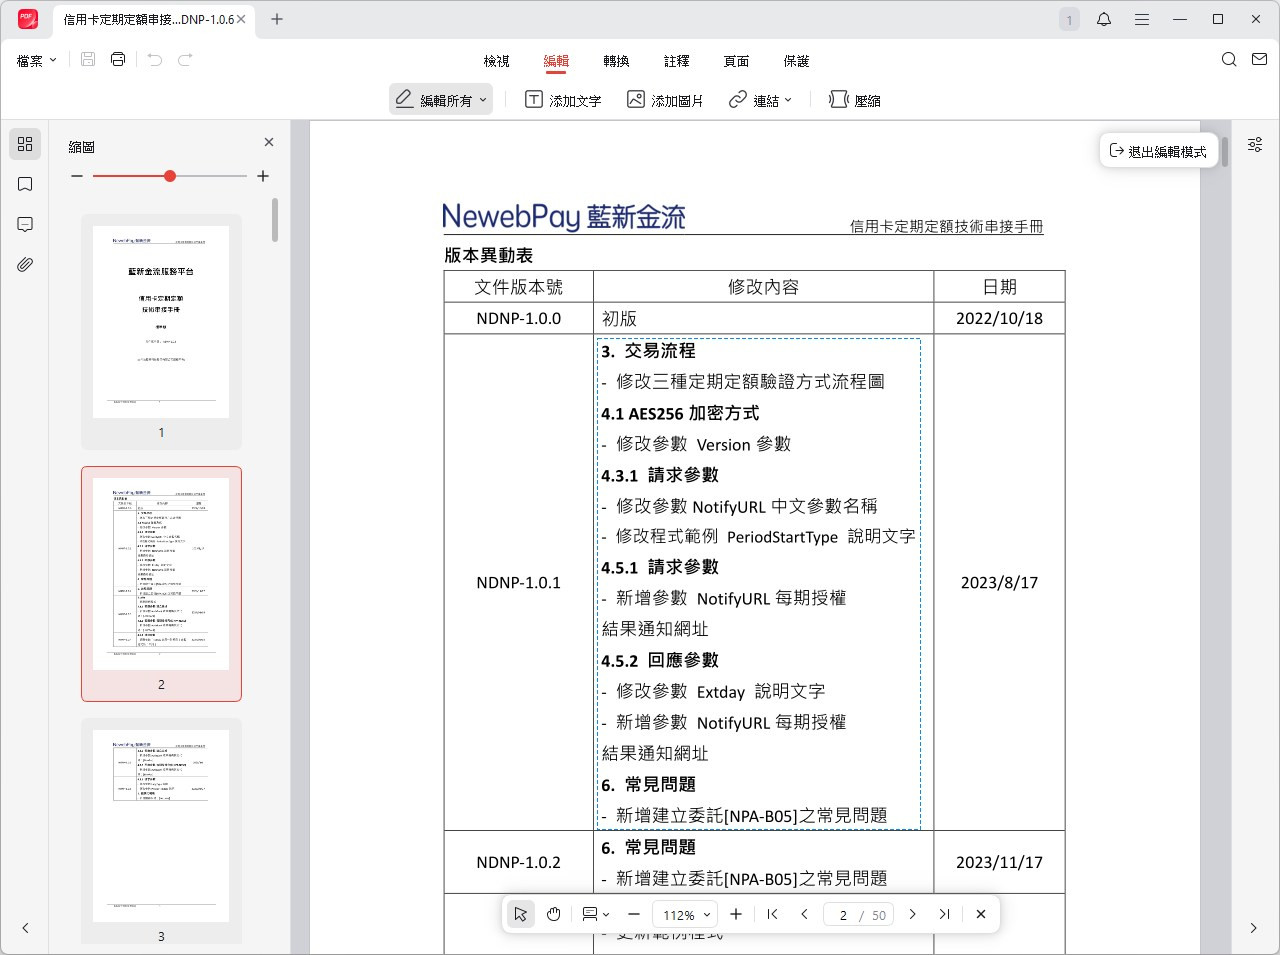Click the 2022/10/18 date cell
The height and width of the screenshot is (955, 1280).
(x=999, y=318)
